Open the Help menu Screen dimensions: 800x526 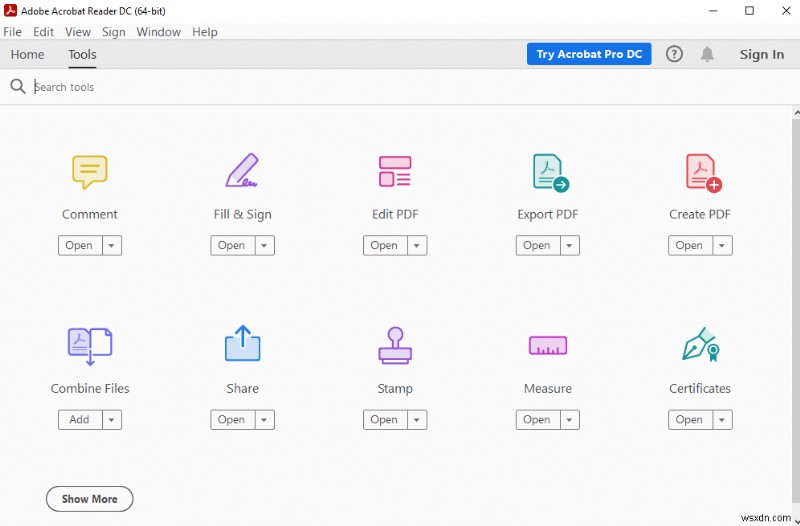click(x=205, y=32)
